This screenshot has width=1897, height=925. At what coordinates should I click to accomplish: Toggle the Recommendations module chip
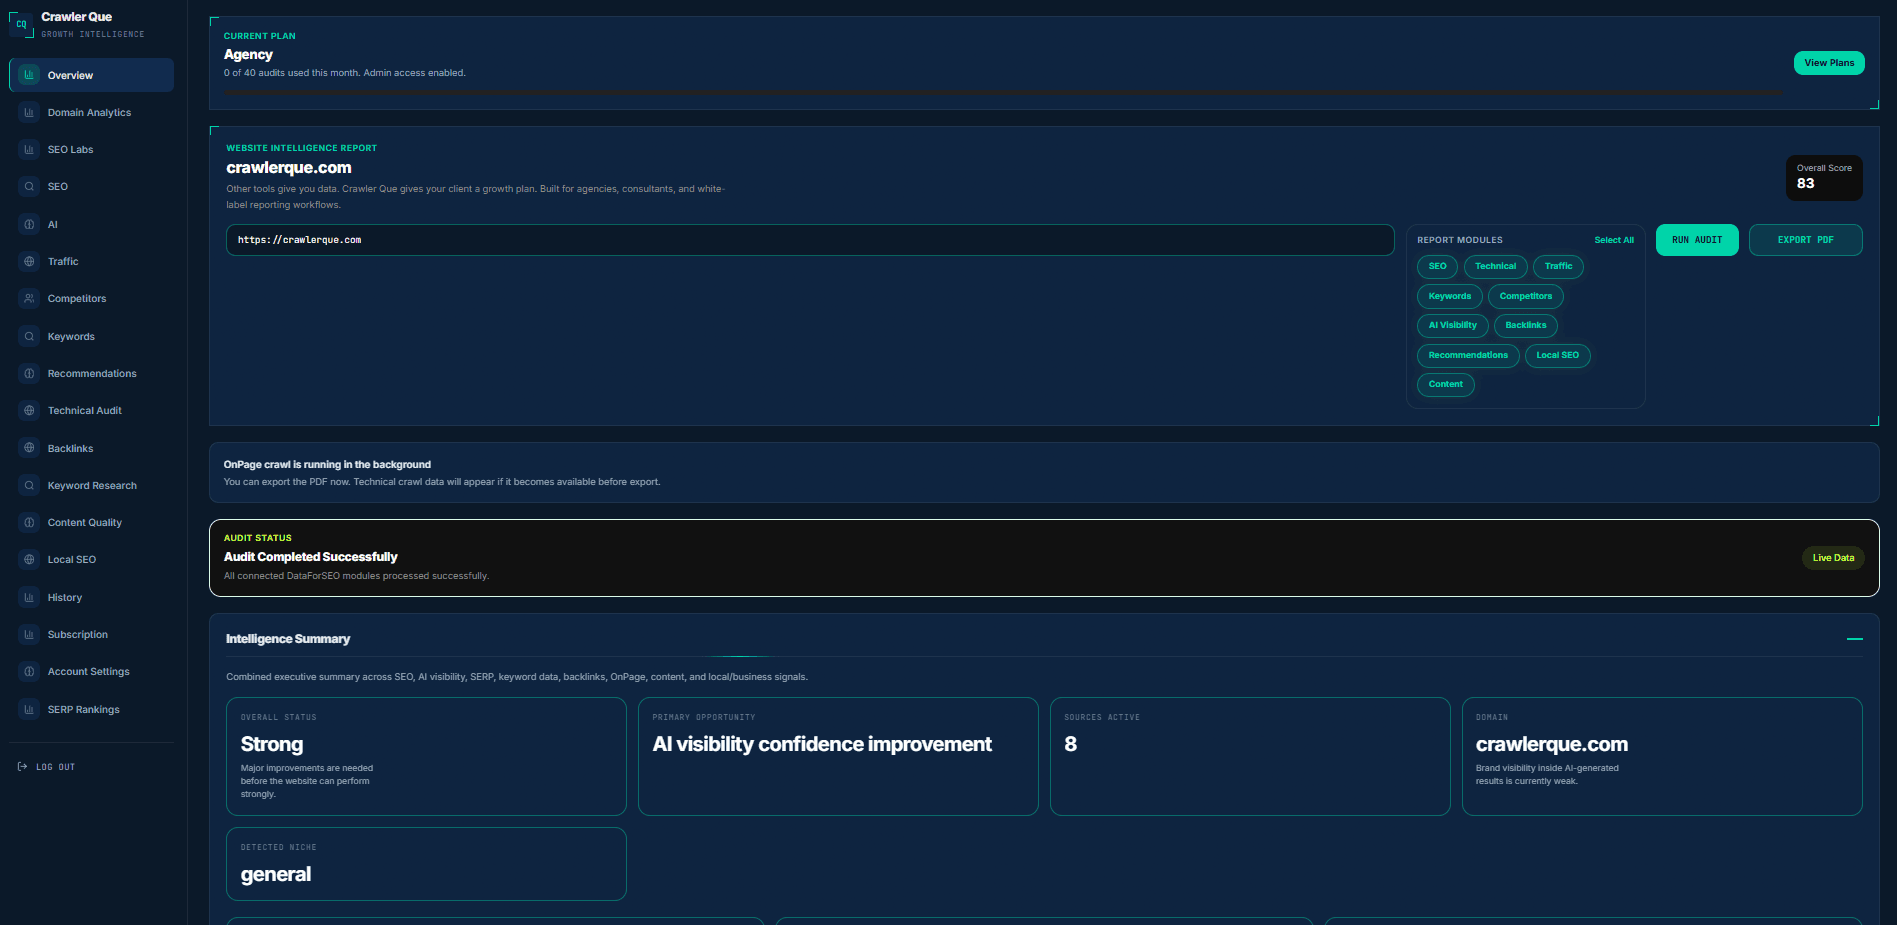(x=1468, y=355)
